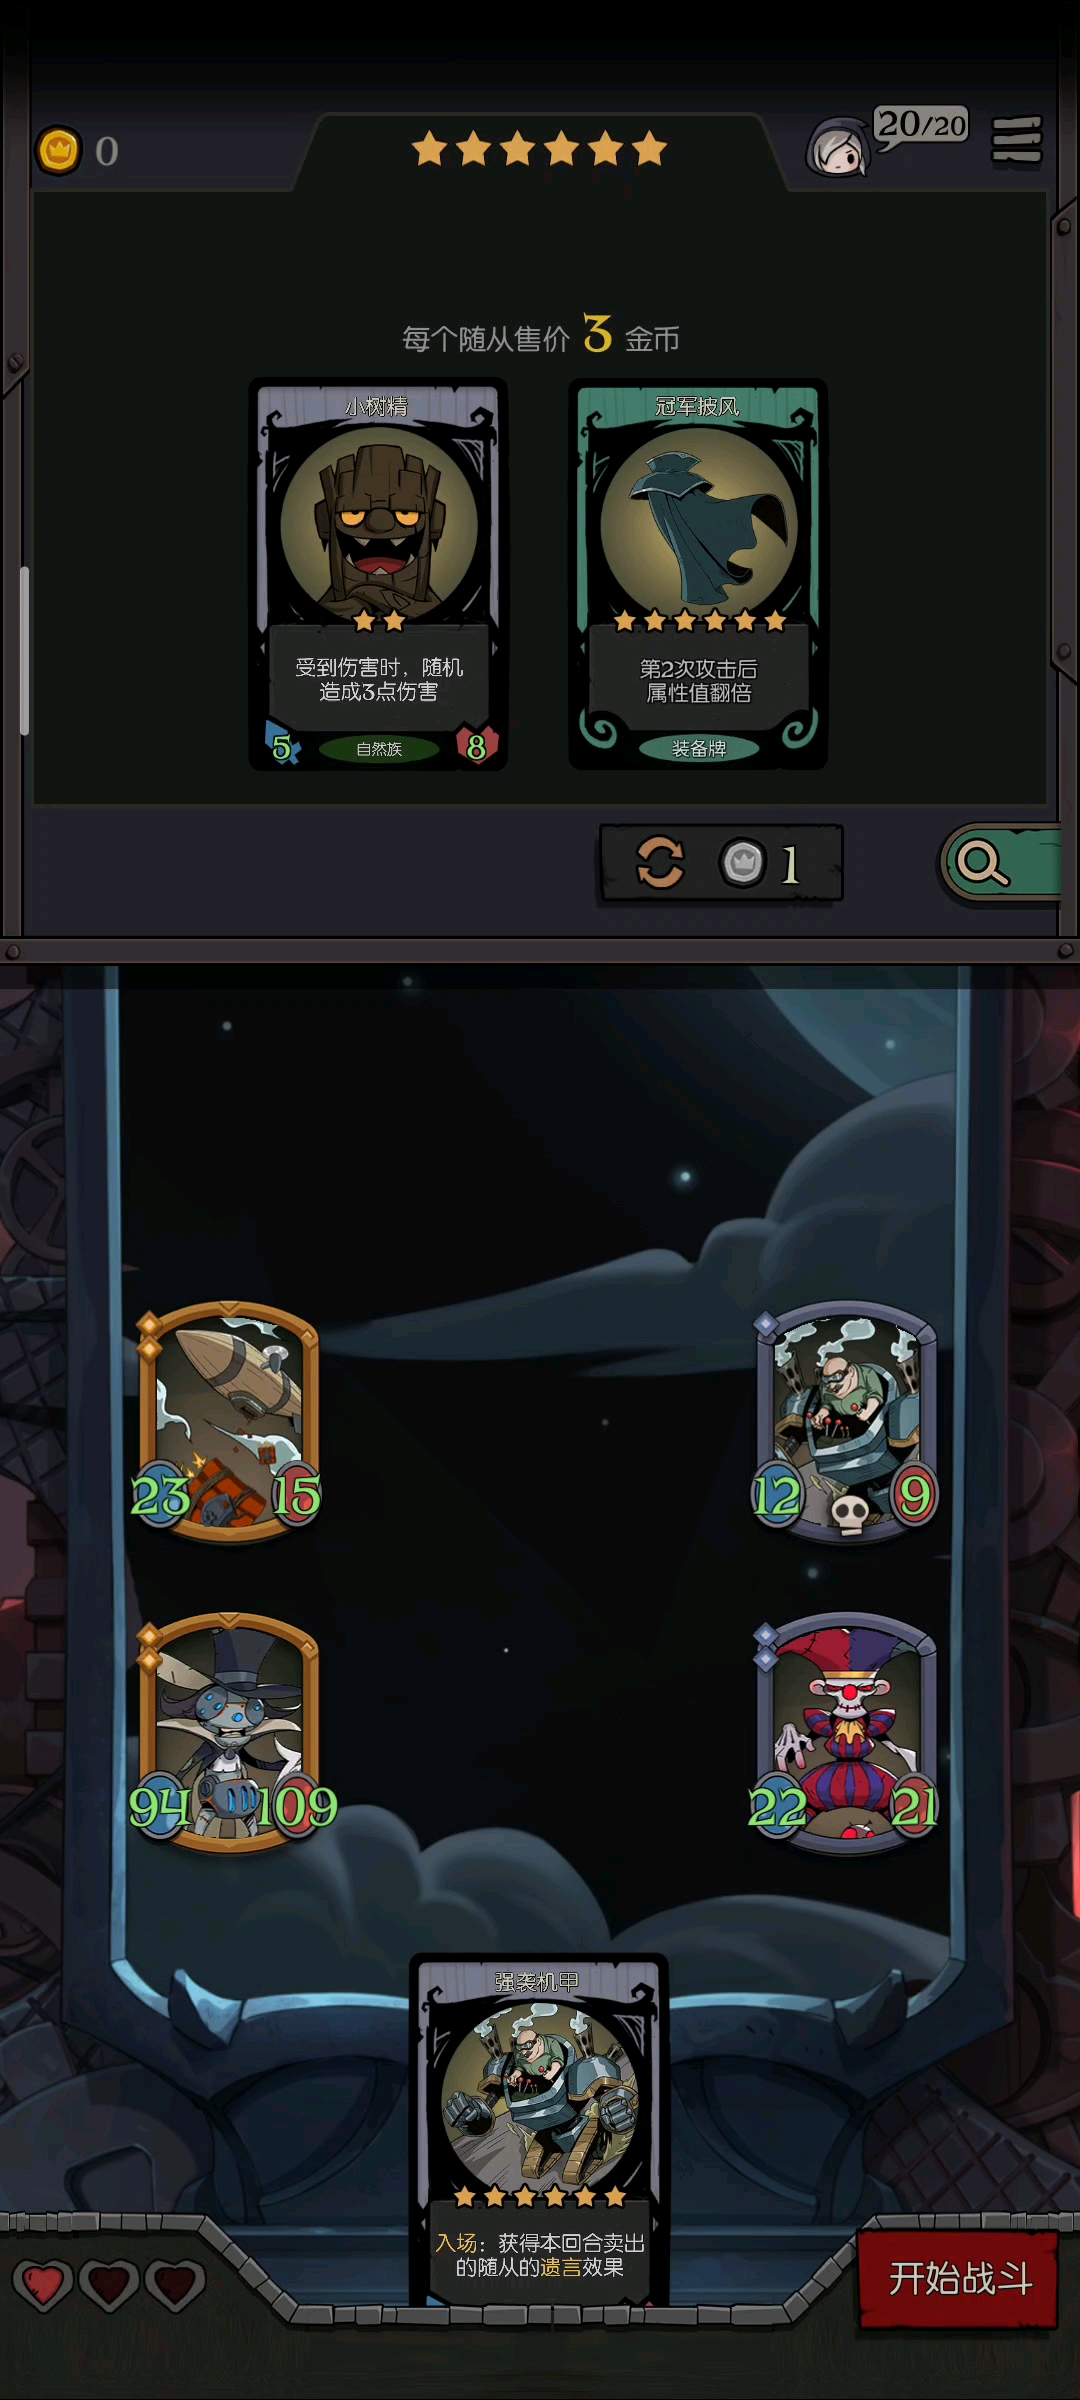Click the first red heart life icon

(x=42, y=2285)
